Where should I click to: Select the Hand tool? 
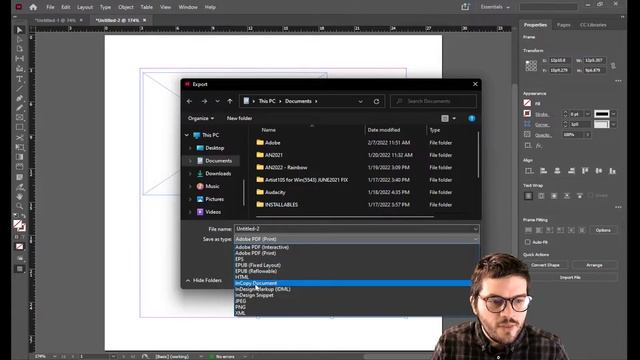tap(19, 196)
